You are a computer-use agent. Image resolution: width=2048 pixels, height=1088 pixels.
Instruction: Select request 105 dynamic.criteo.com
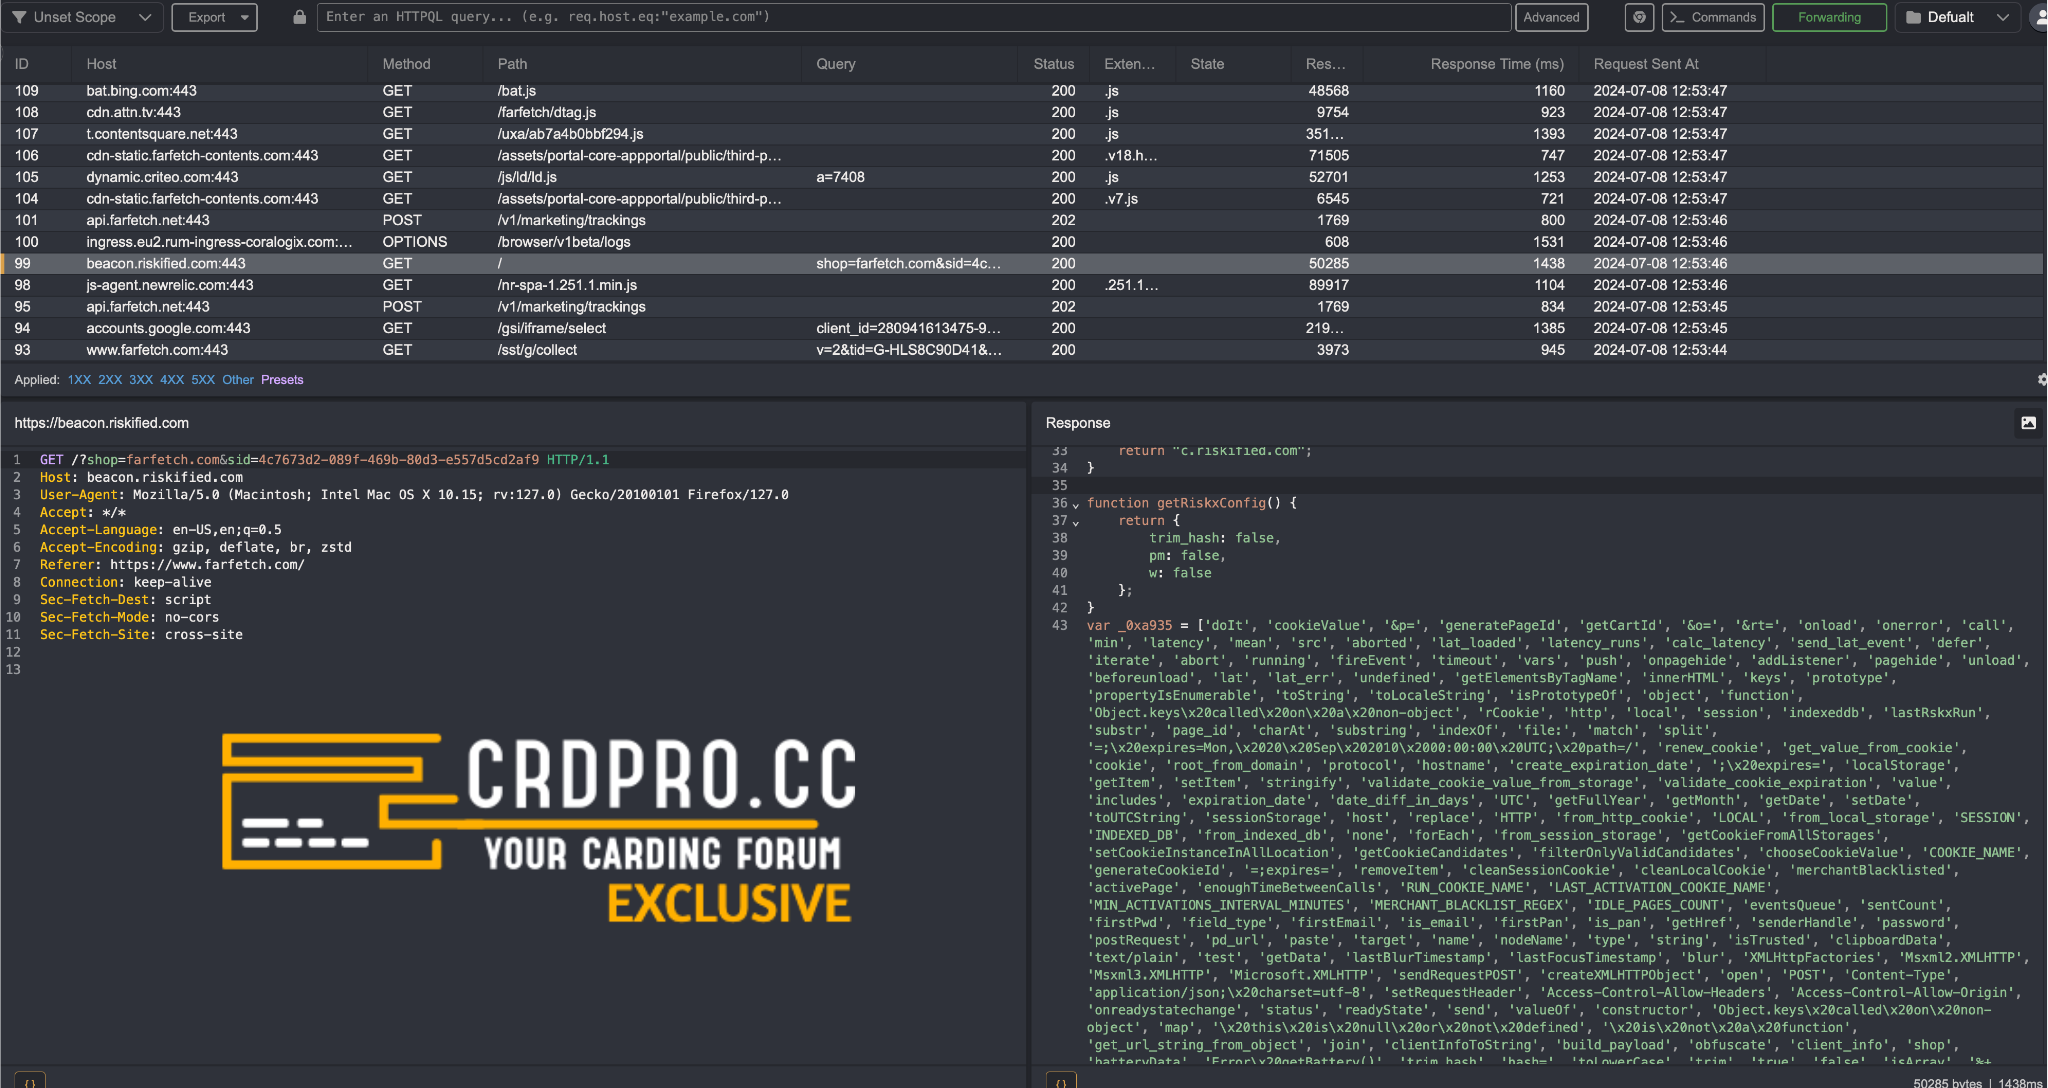pos(1021,177)
